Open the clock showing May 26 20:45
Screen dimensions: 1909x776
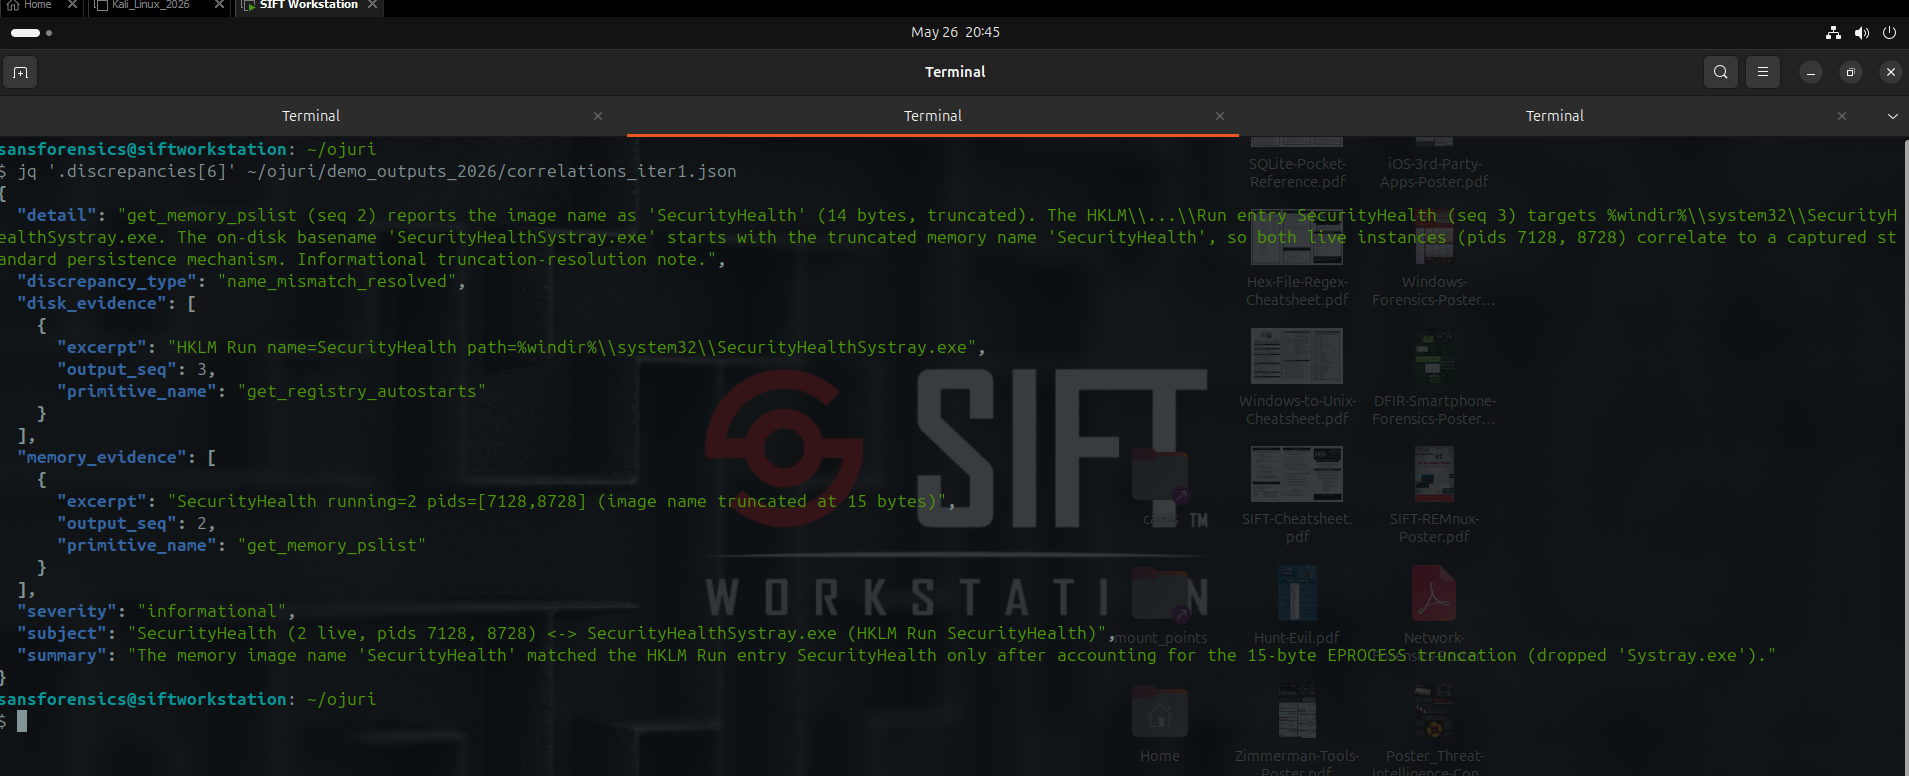955,32
